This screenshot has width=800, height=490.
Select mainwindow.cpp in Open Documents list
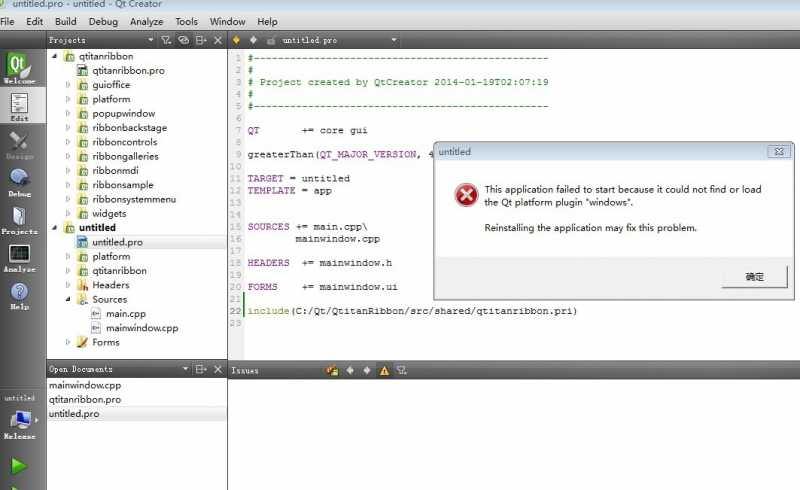pos(85,385)
